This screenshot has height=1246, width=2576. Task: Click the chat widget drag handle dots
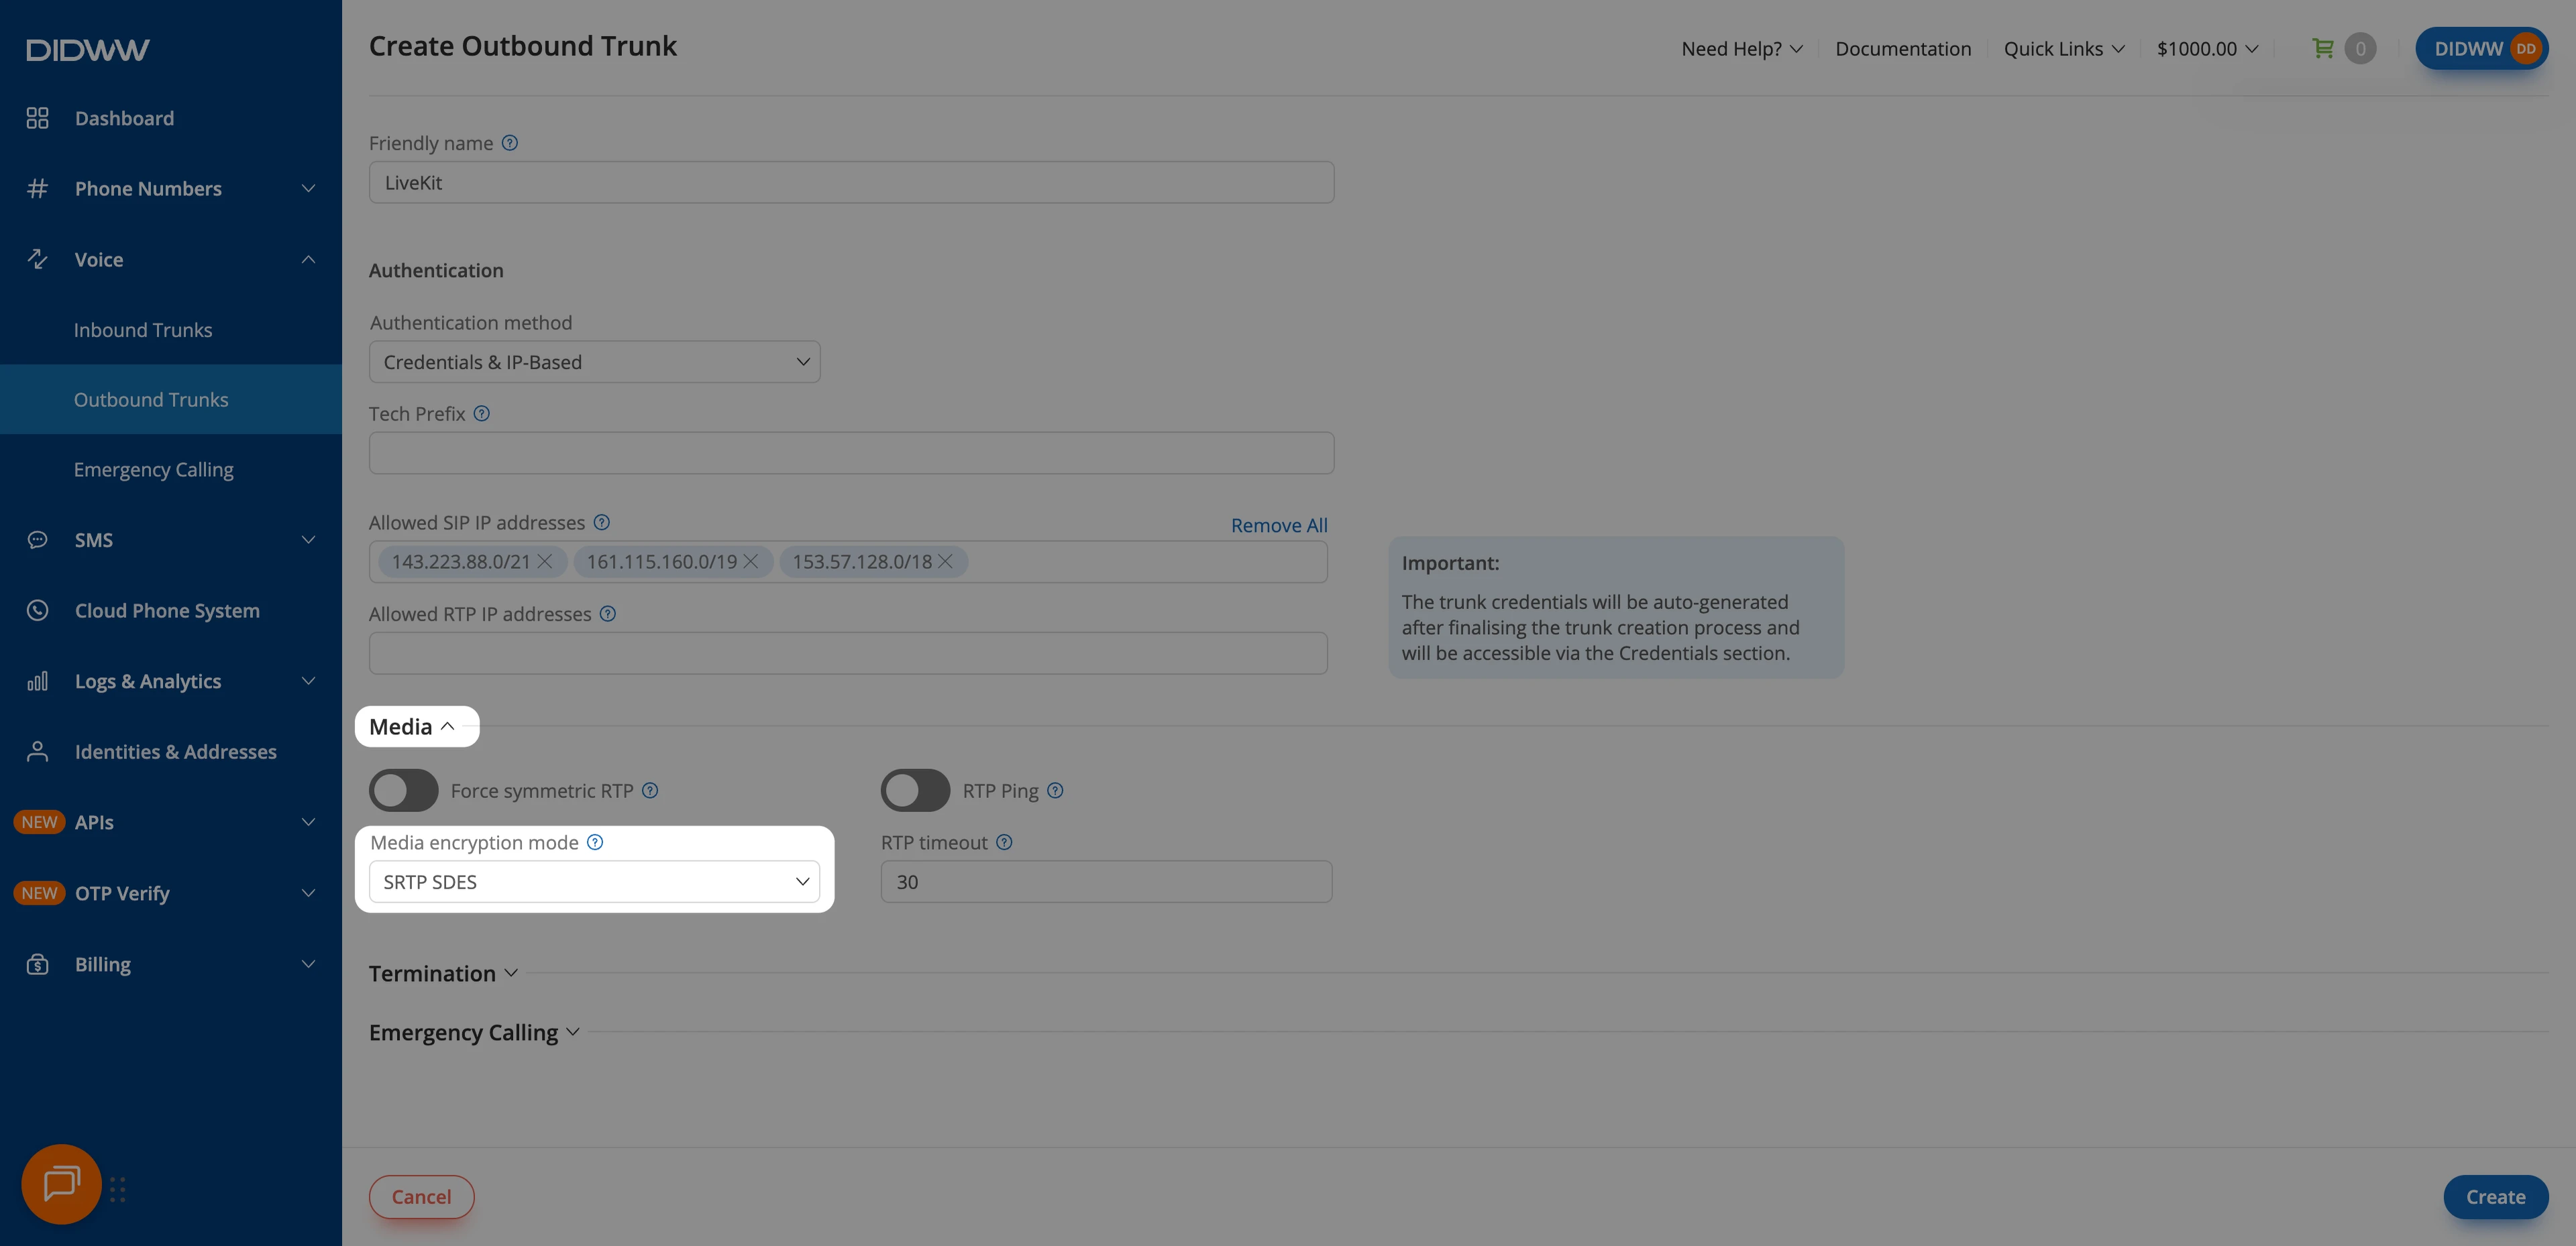click(118, 1189)
